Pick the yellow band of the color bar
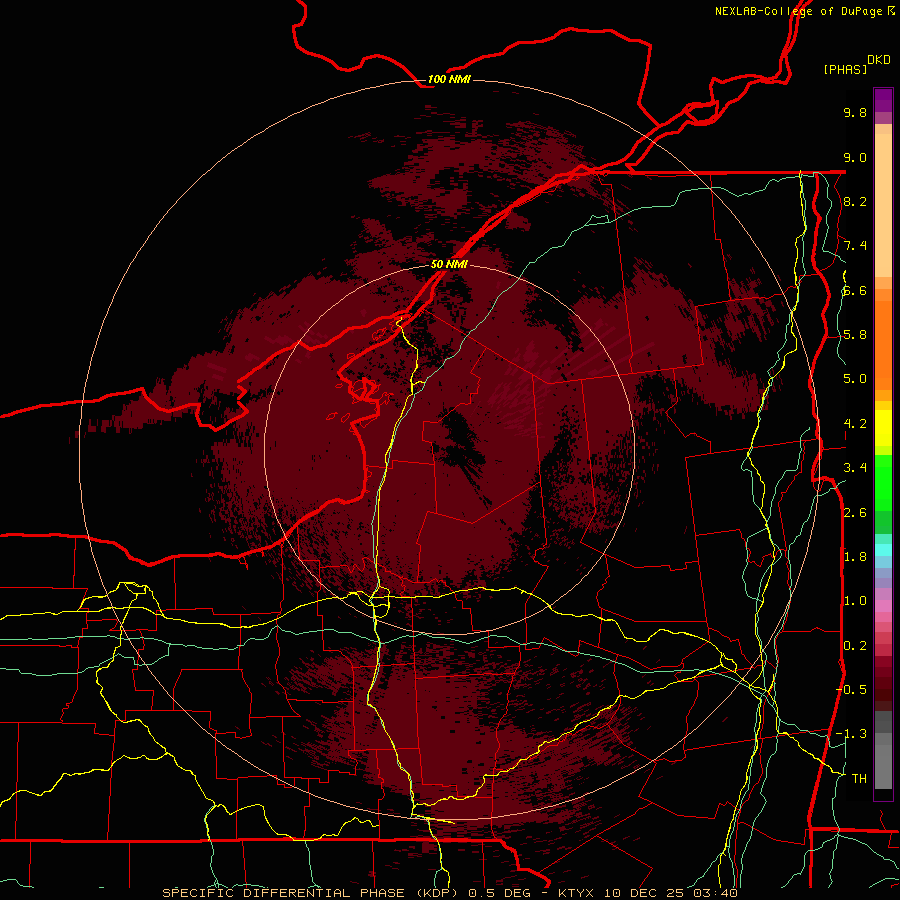The height and width of the screenshot is (900, 900). [x=883, y=428]
